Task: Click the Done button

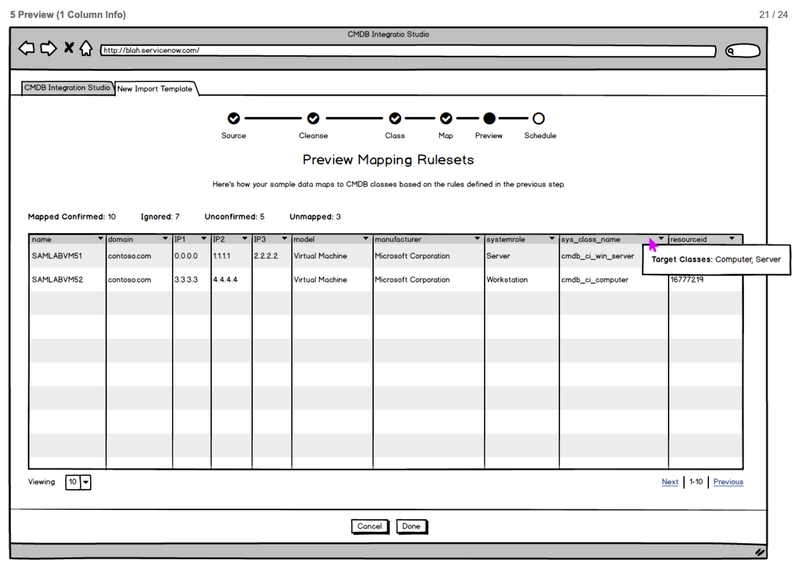Action: (x=411, y=526)
